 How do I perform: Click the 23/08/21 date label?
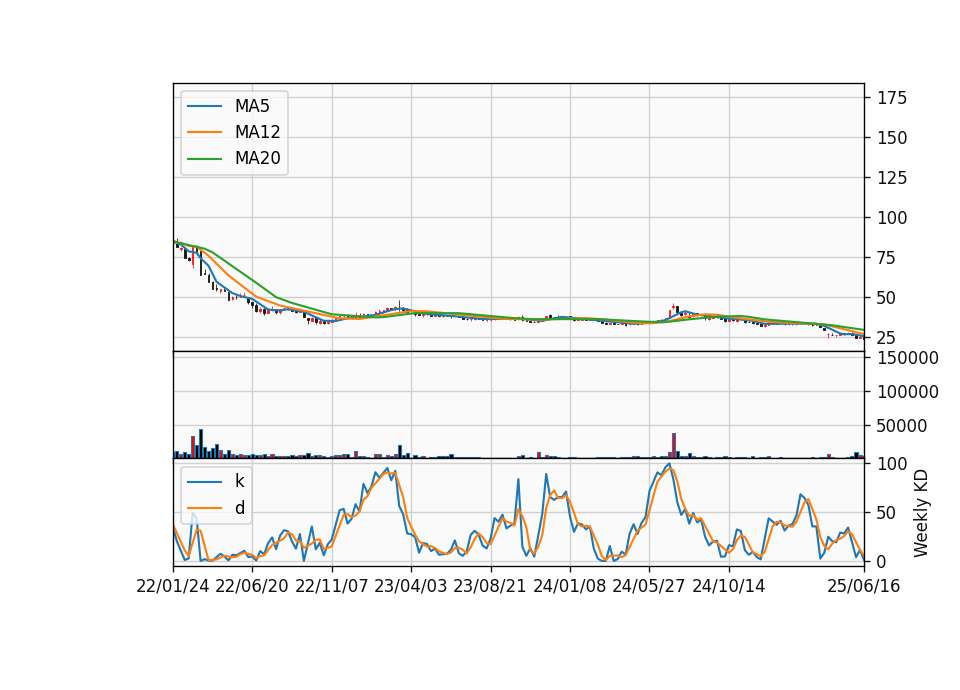(489, 586)
